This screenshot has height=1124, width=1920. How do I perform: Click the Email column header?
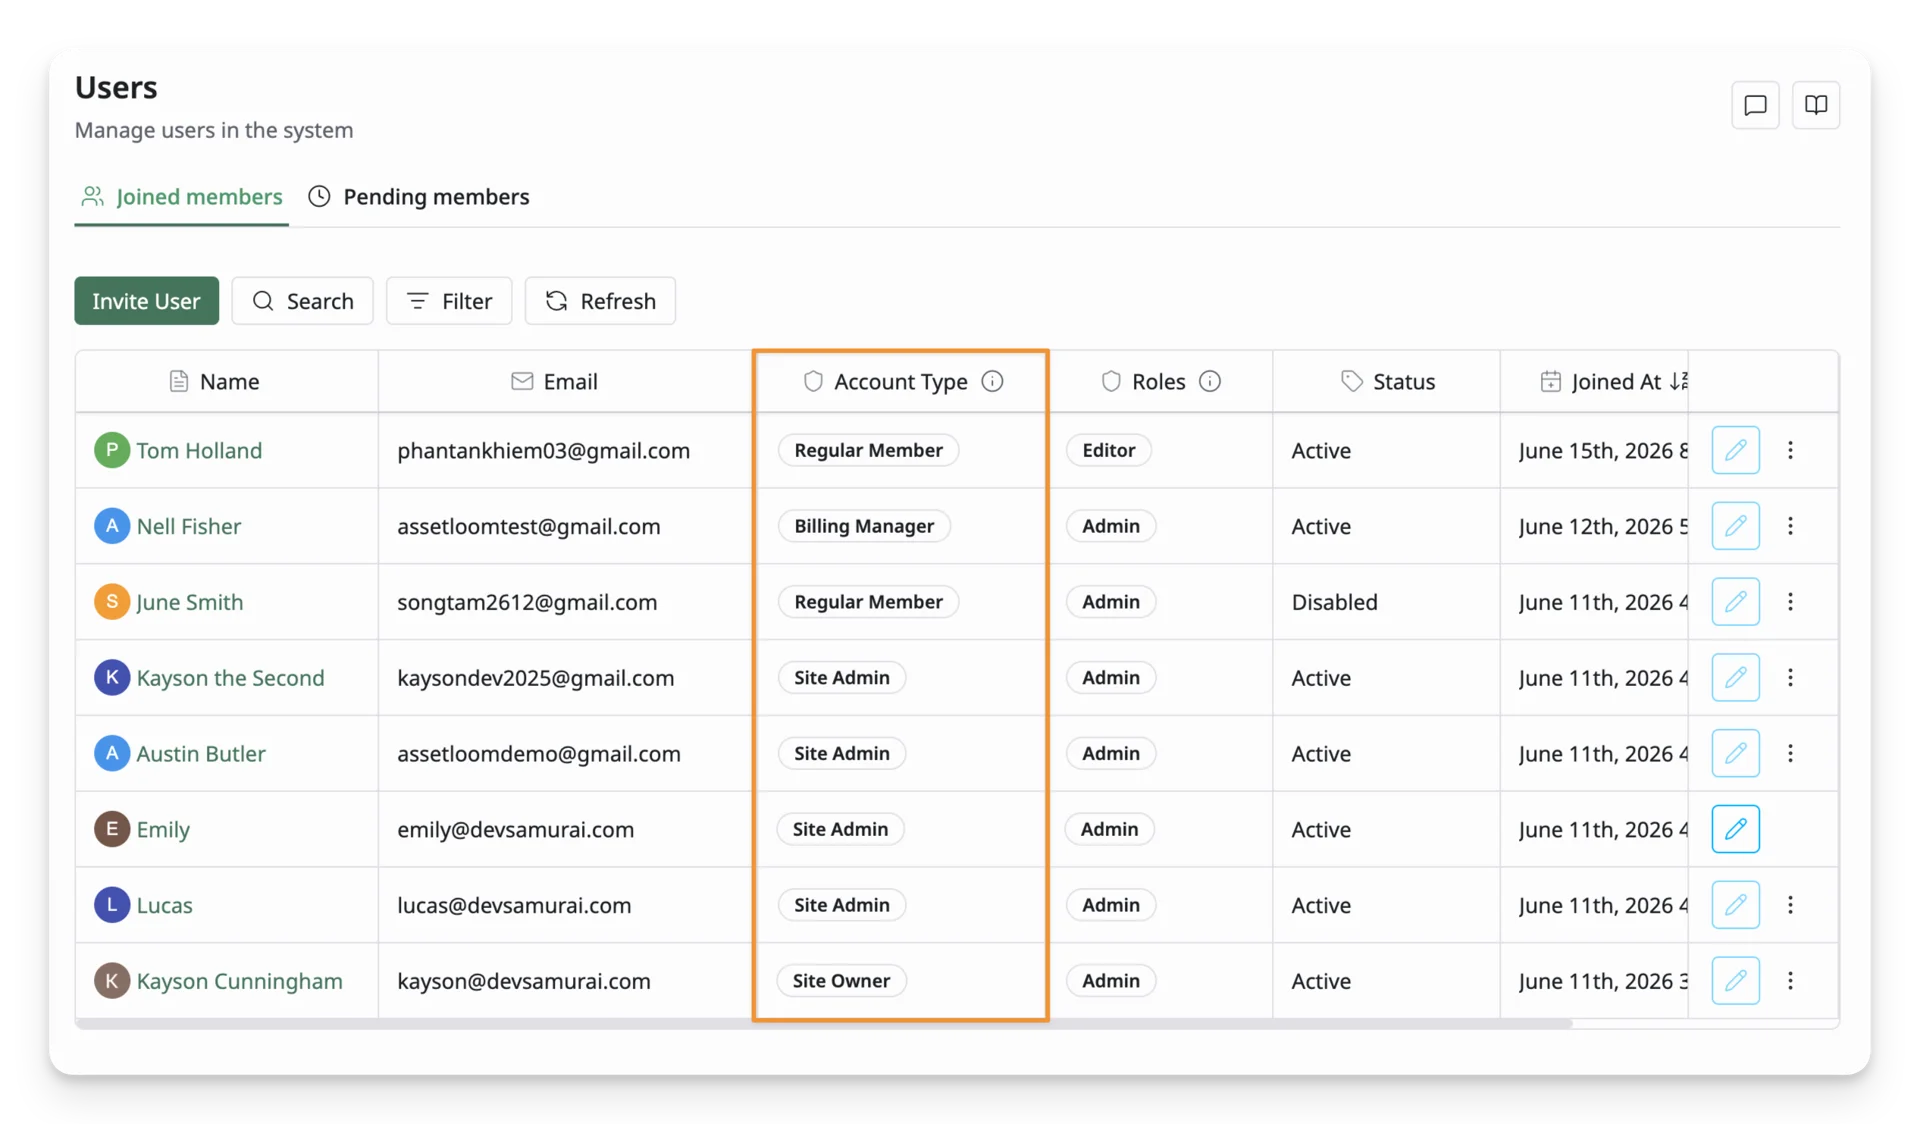tap(566, 381)
